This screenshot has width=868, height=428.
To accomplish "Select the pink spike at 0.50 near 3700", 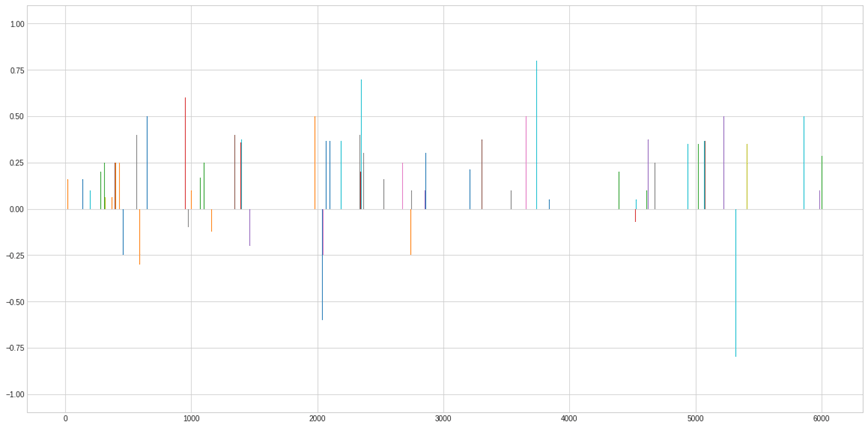I will click(526, 162).
